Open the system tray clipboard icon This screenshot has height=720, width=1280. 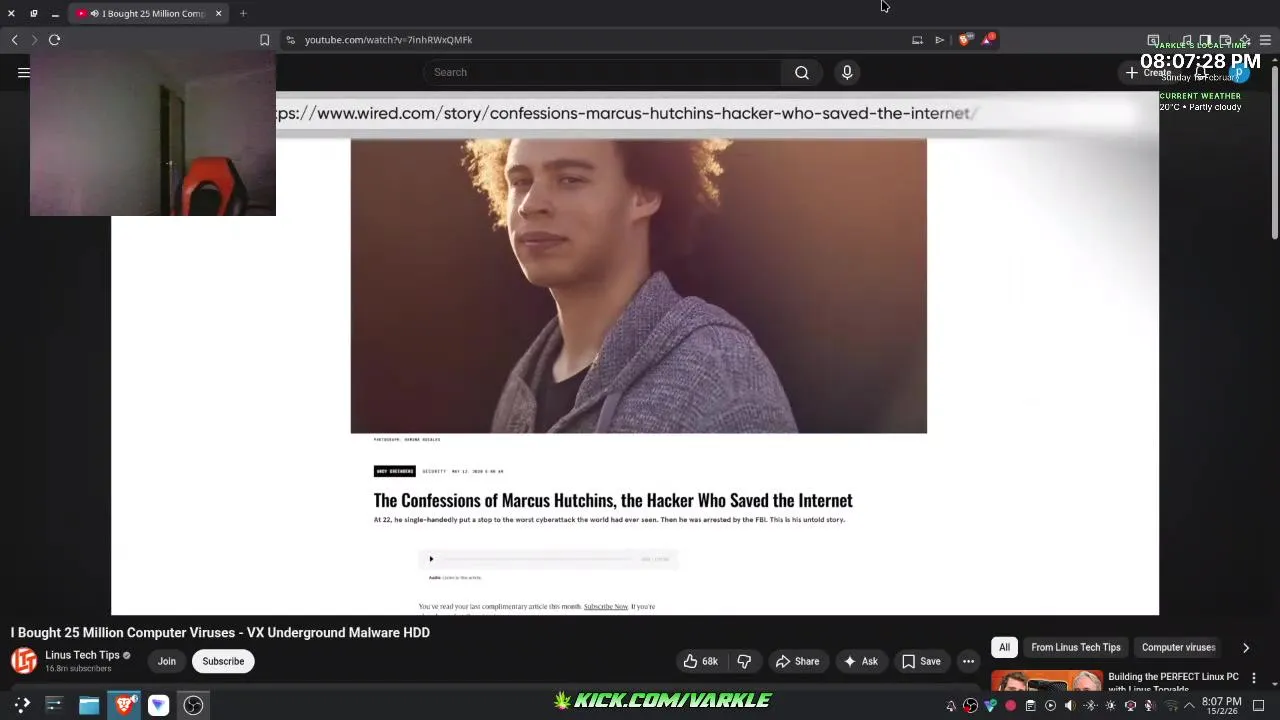point(1030,706)
